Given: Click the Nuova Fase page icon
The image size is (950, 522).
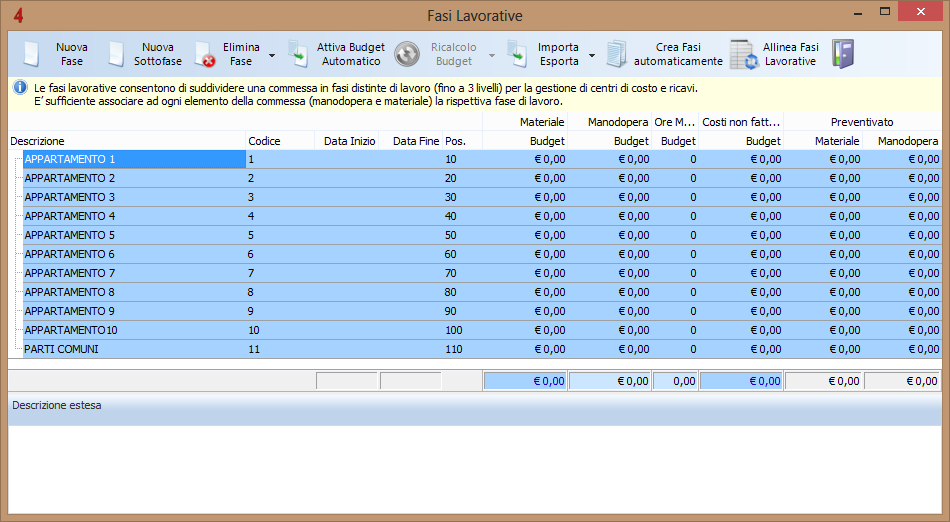Looking at the screenshot, I should [x=31, y=54].
